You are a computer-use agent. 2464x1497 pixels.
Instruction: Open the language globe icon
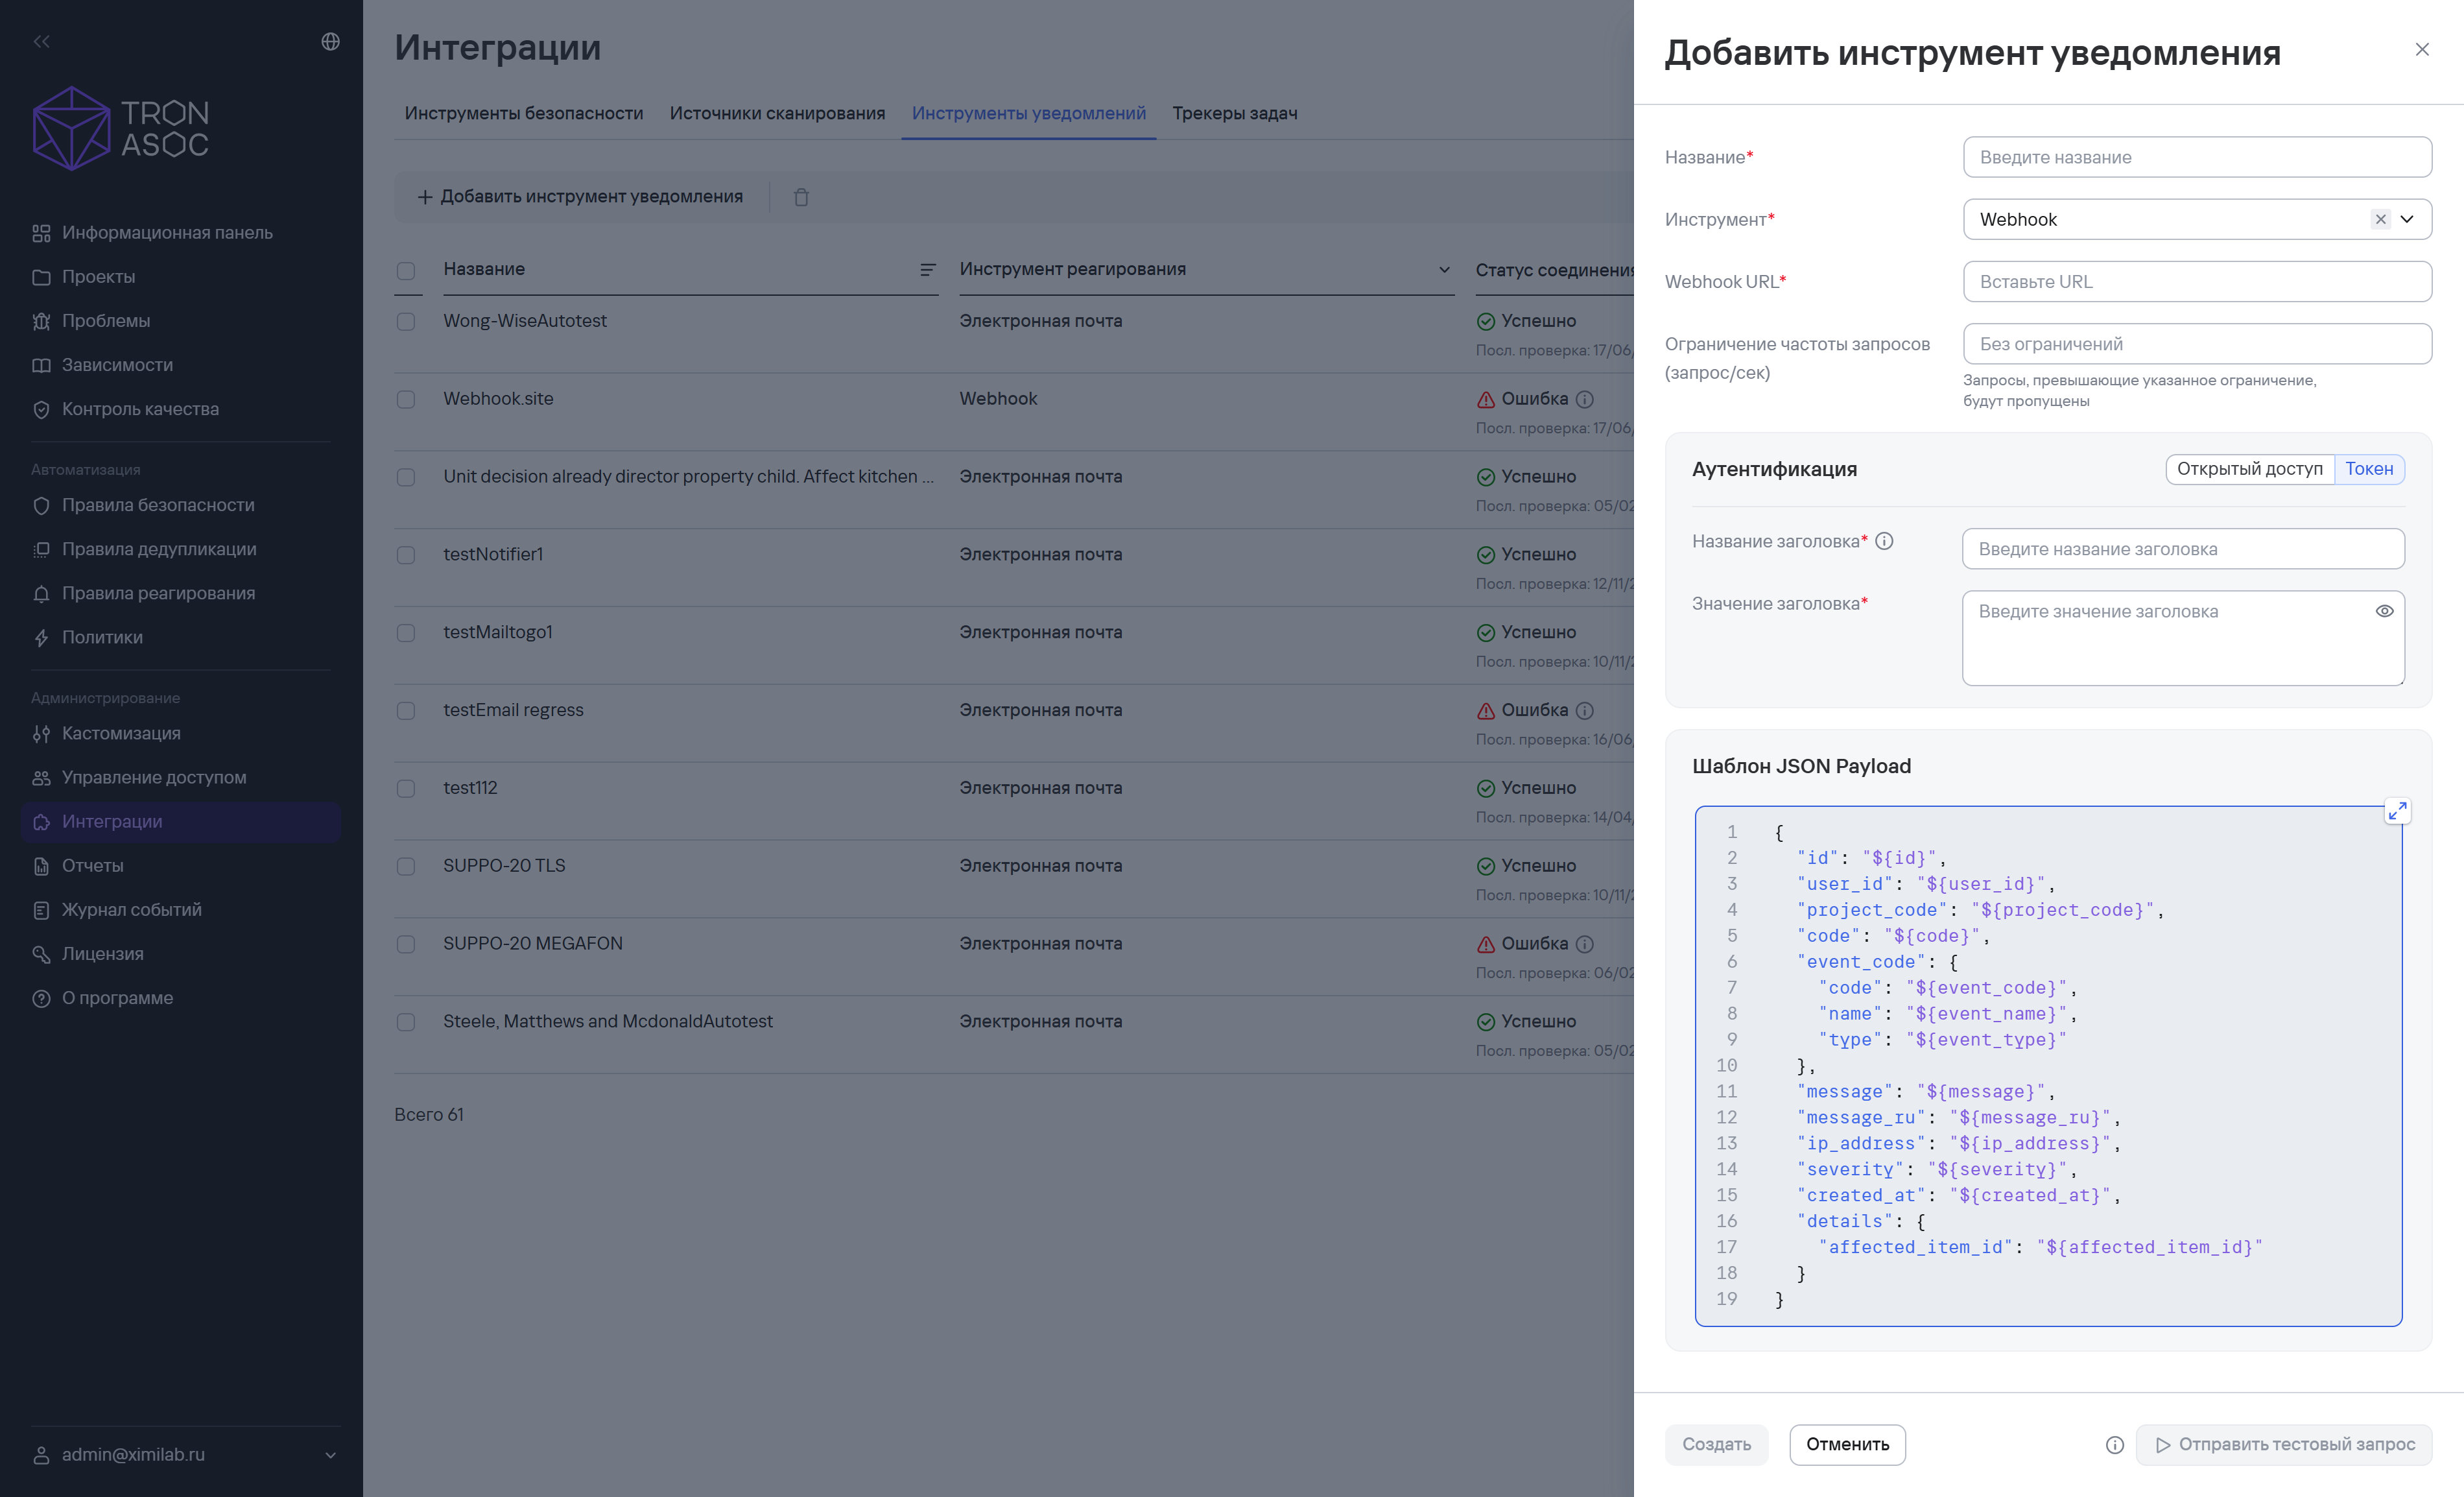(x=330, y=41)
